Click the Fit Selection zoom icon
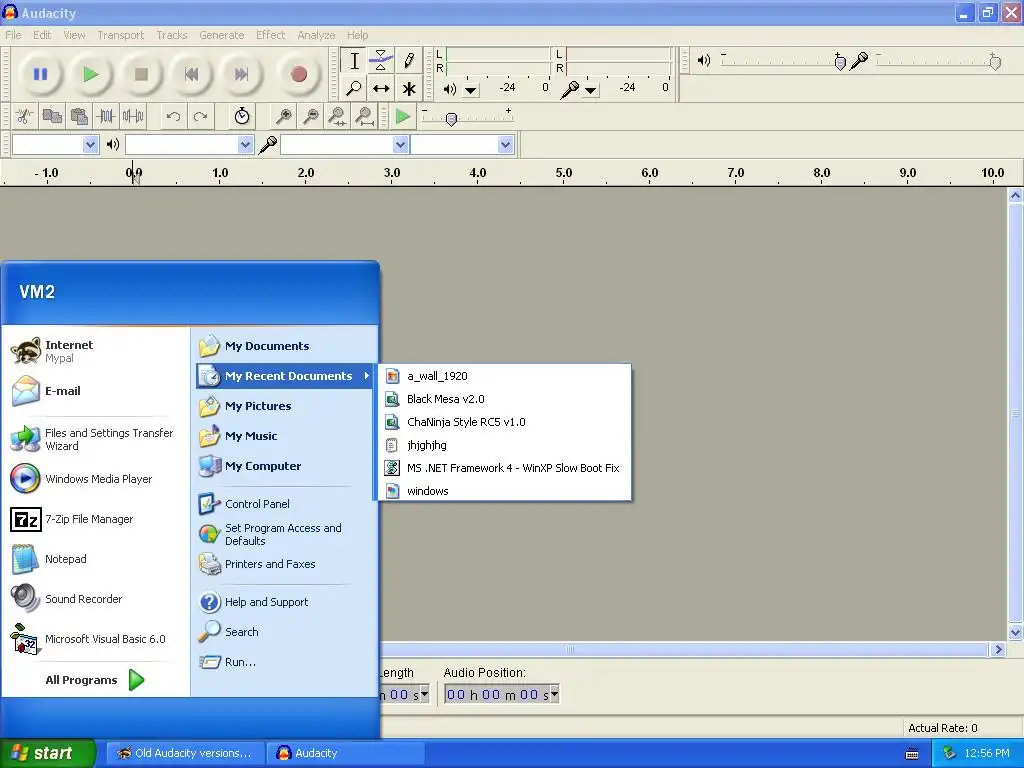This screenshot has width=1024, height=768. tap(338, 117)
